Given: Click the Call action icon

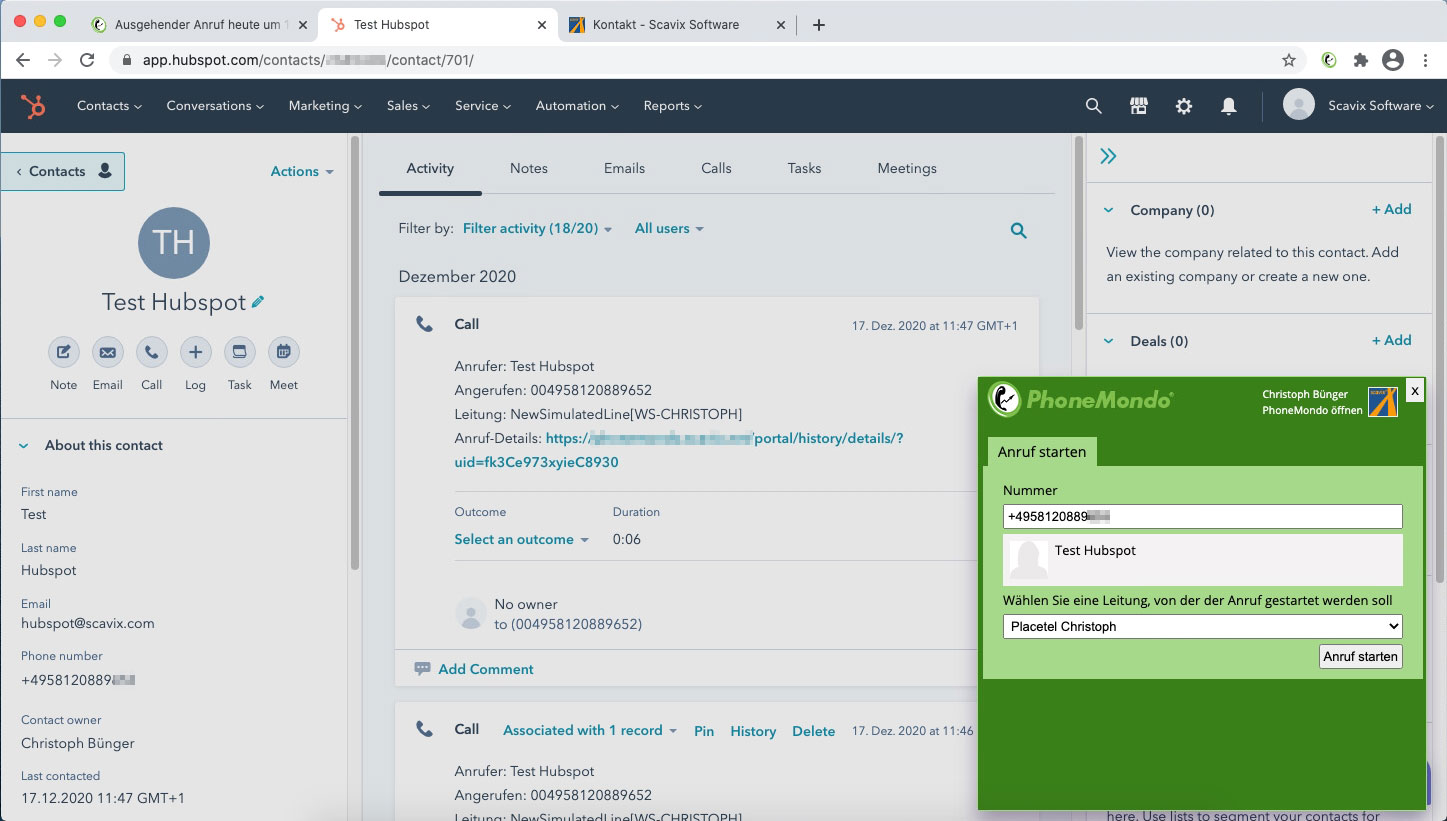Looking at the screenshot, I should pyautogui.click(x=152, y=352).
